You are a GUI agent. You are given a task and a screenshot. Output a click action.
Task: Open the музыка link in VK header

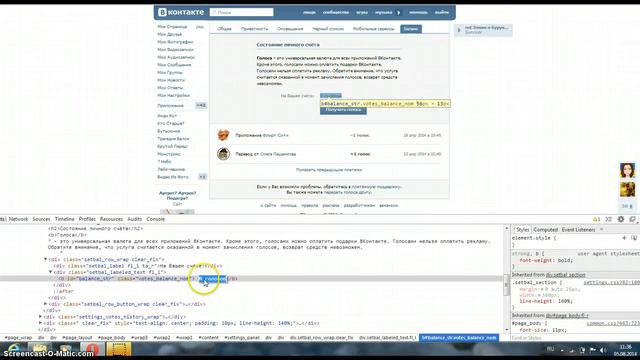pos(383,12)
